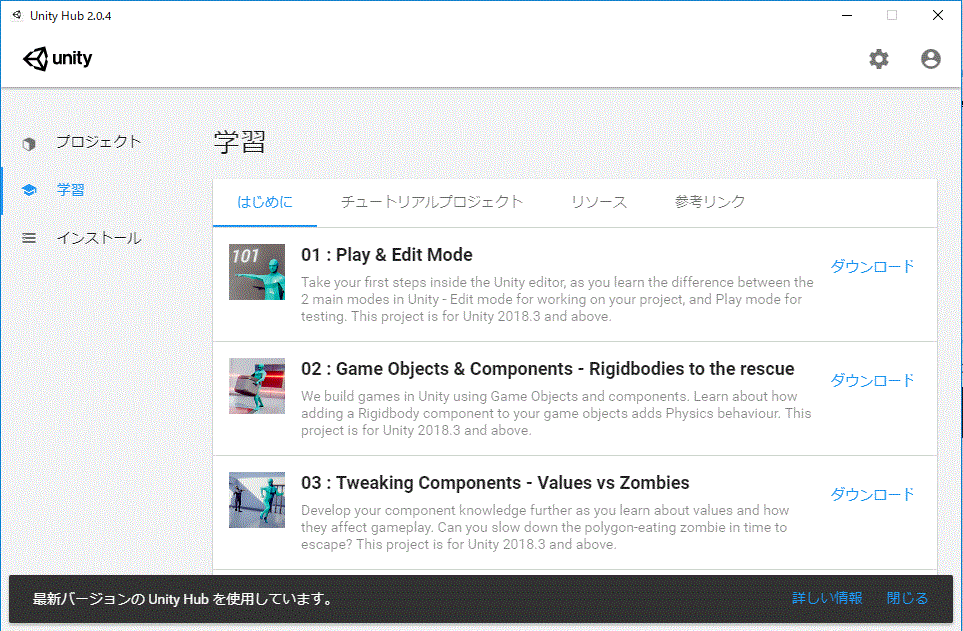Download the 02 Game Objects & Components tutorial
Viewport: 963px width, 631px height.
click(x=872, y=380)
